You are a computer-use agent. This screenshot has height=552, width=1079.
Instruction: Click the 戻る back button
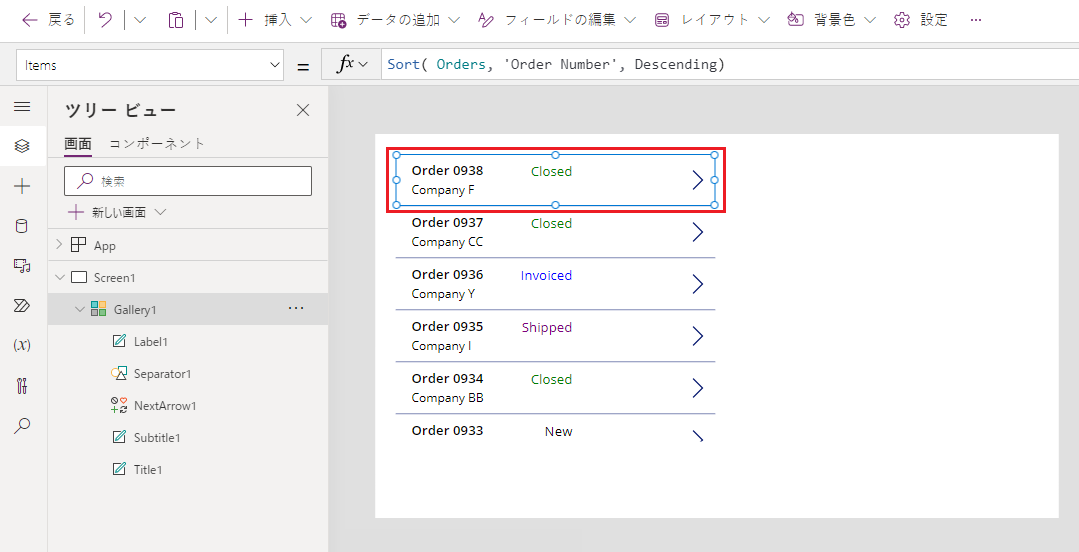click(48, 20)
